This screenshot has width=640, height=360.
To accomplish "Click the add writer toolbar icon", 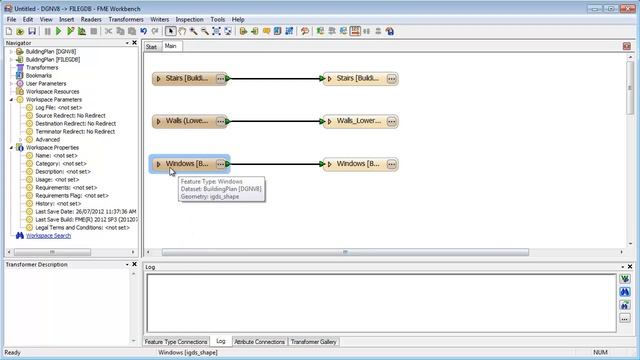I will click(x=255, y=31).
